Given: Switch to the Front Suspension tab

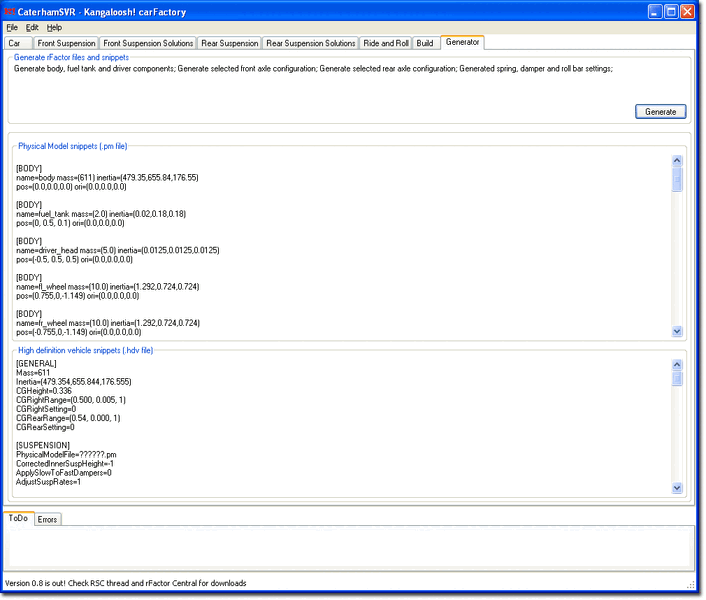Looking at the screenshot, I should 66,43.
